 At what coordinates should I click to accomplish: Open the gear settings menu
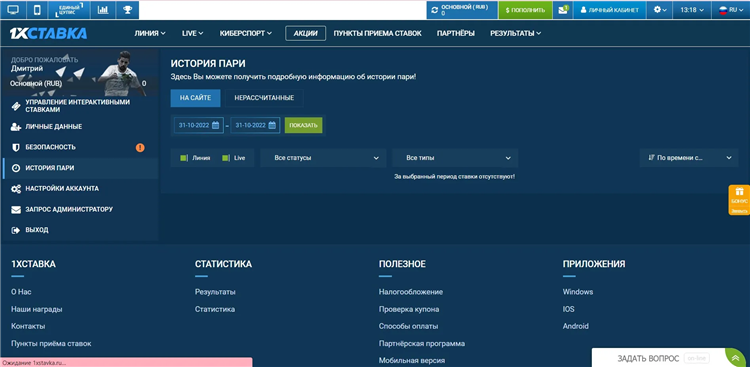click(660, 10)
